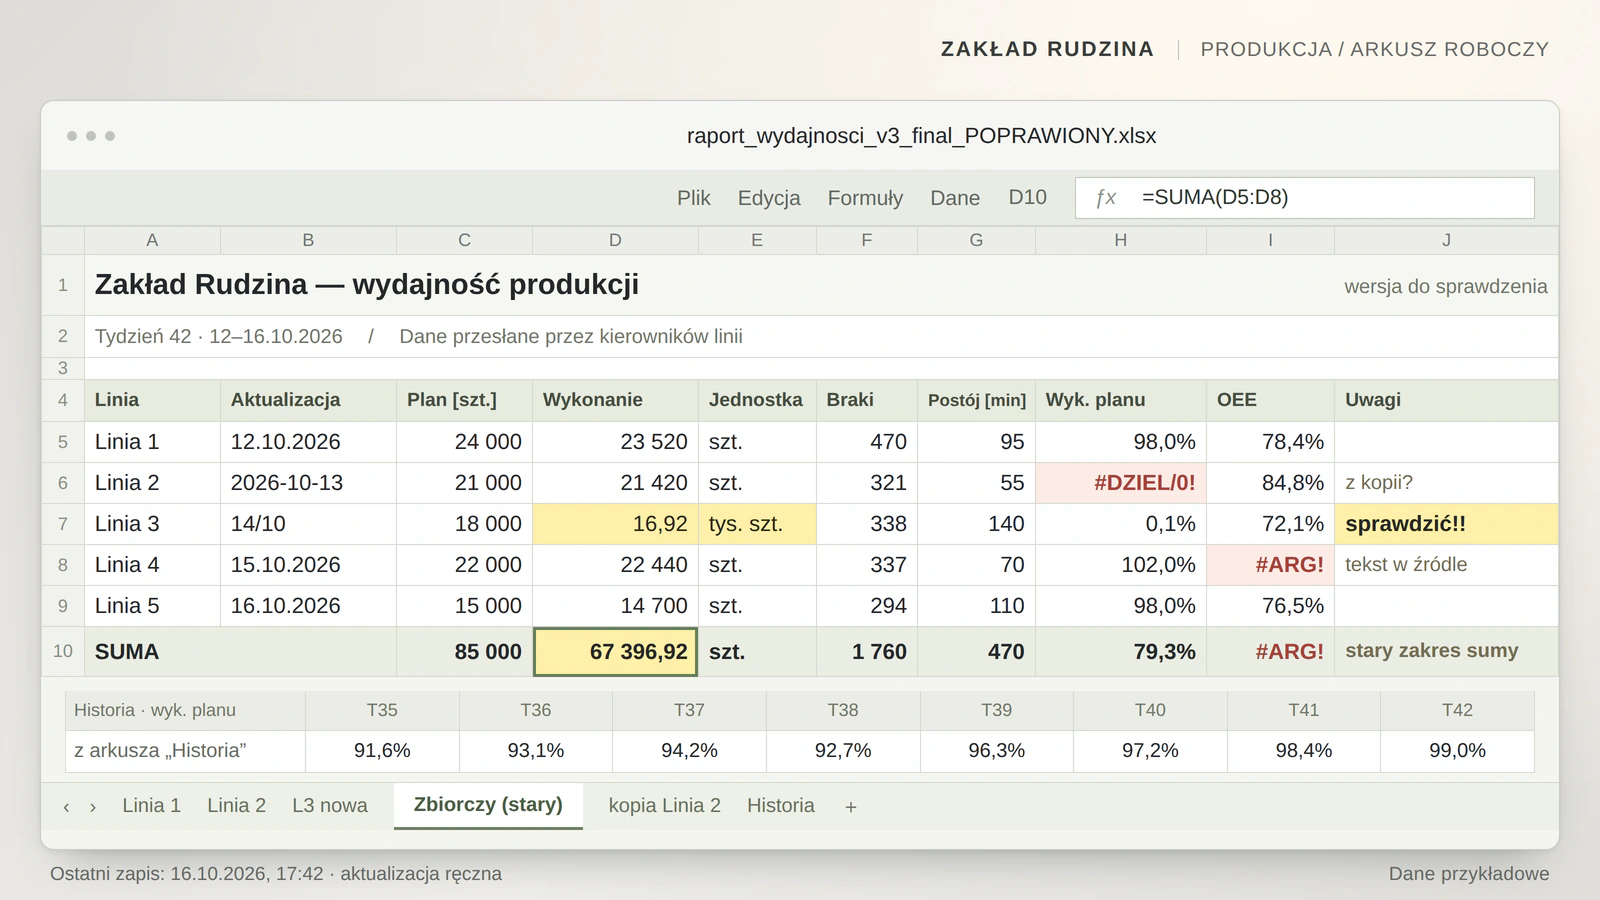The height and width of the screenshot is (900, 1600).
Task: Select the 0,1% plan completion cell
Action: 1121,524
